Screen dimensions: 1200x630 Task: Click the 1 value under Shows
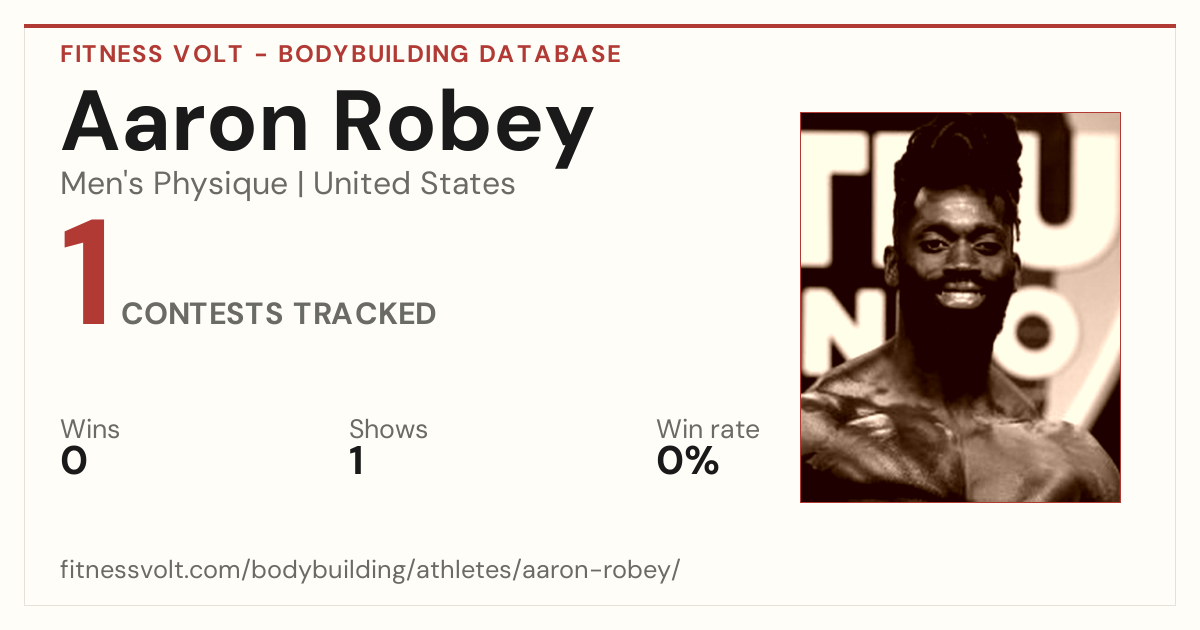coord(357,461)
